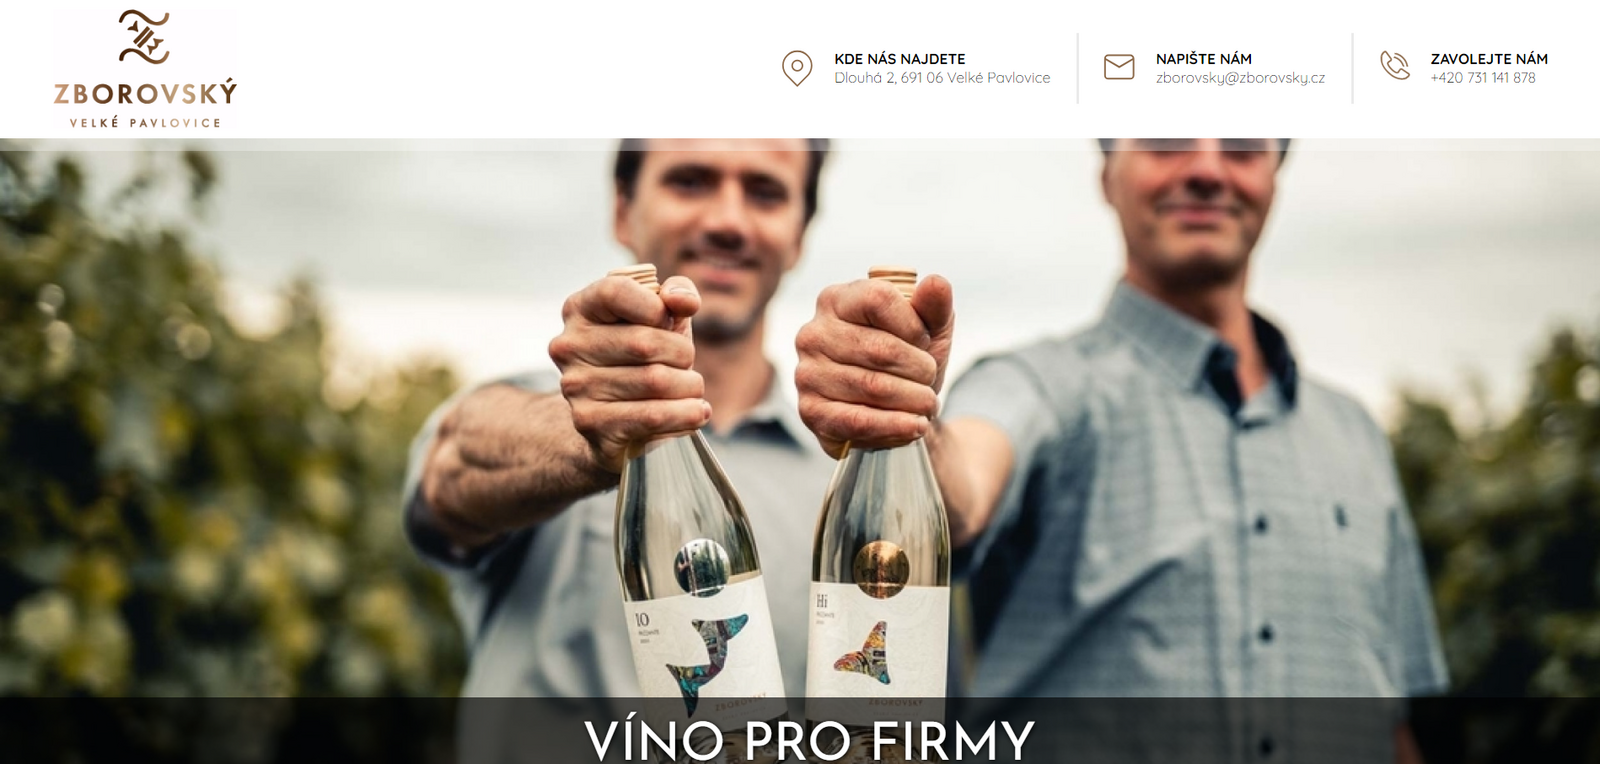Click the ZAVOLEJTE NÁM heading
Screen dimensions: 1600x764
(x=1488, y=59)
